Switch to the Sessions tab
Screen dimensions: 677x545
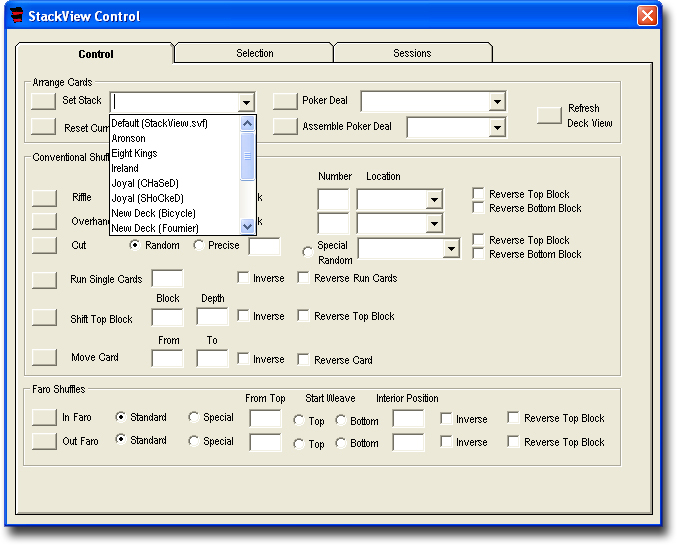(412, 53)
